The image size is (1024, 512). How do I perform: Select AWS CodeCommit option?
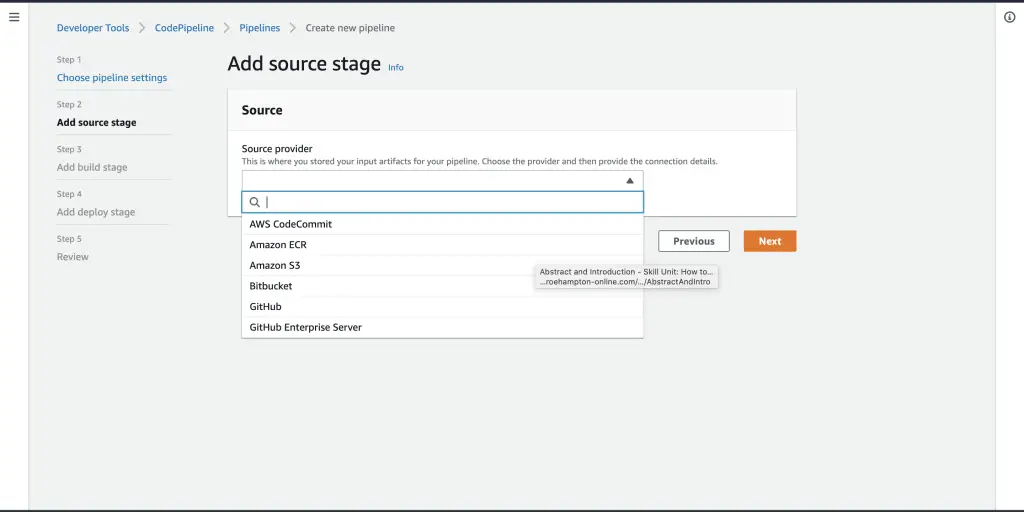click(443, 224)
